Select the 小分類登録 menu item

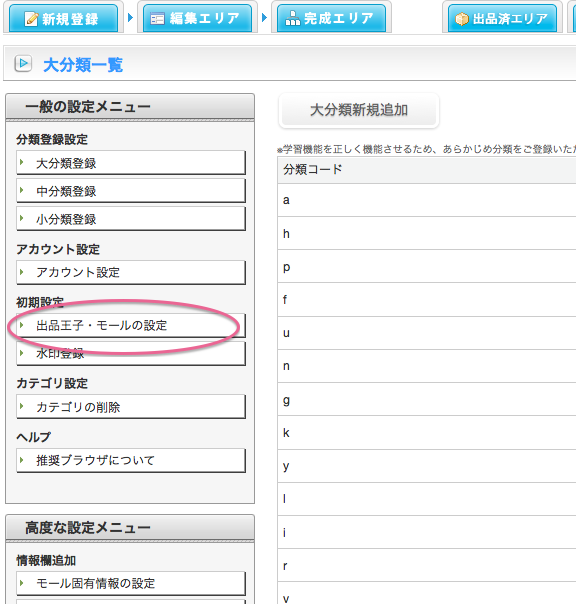point(131,219)
